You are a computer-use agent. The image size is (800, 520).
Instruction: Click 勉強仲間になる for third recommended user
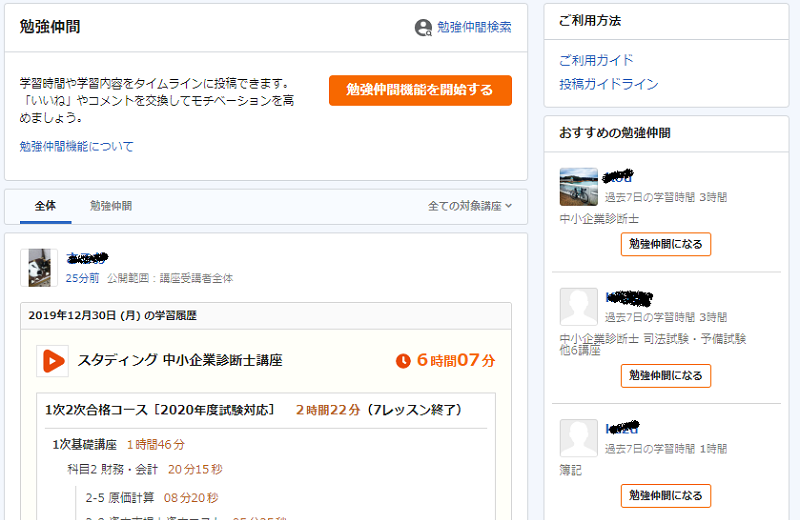click(x=665, y=495)
